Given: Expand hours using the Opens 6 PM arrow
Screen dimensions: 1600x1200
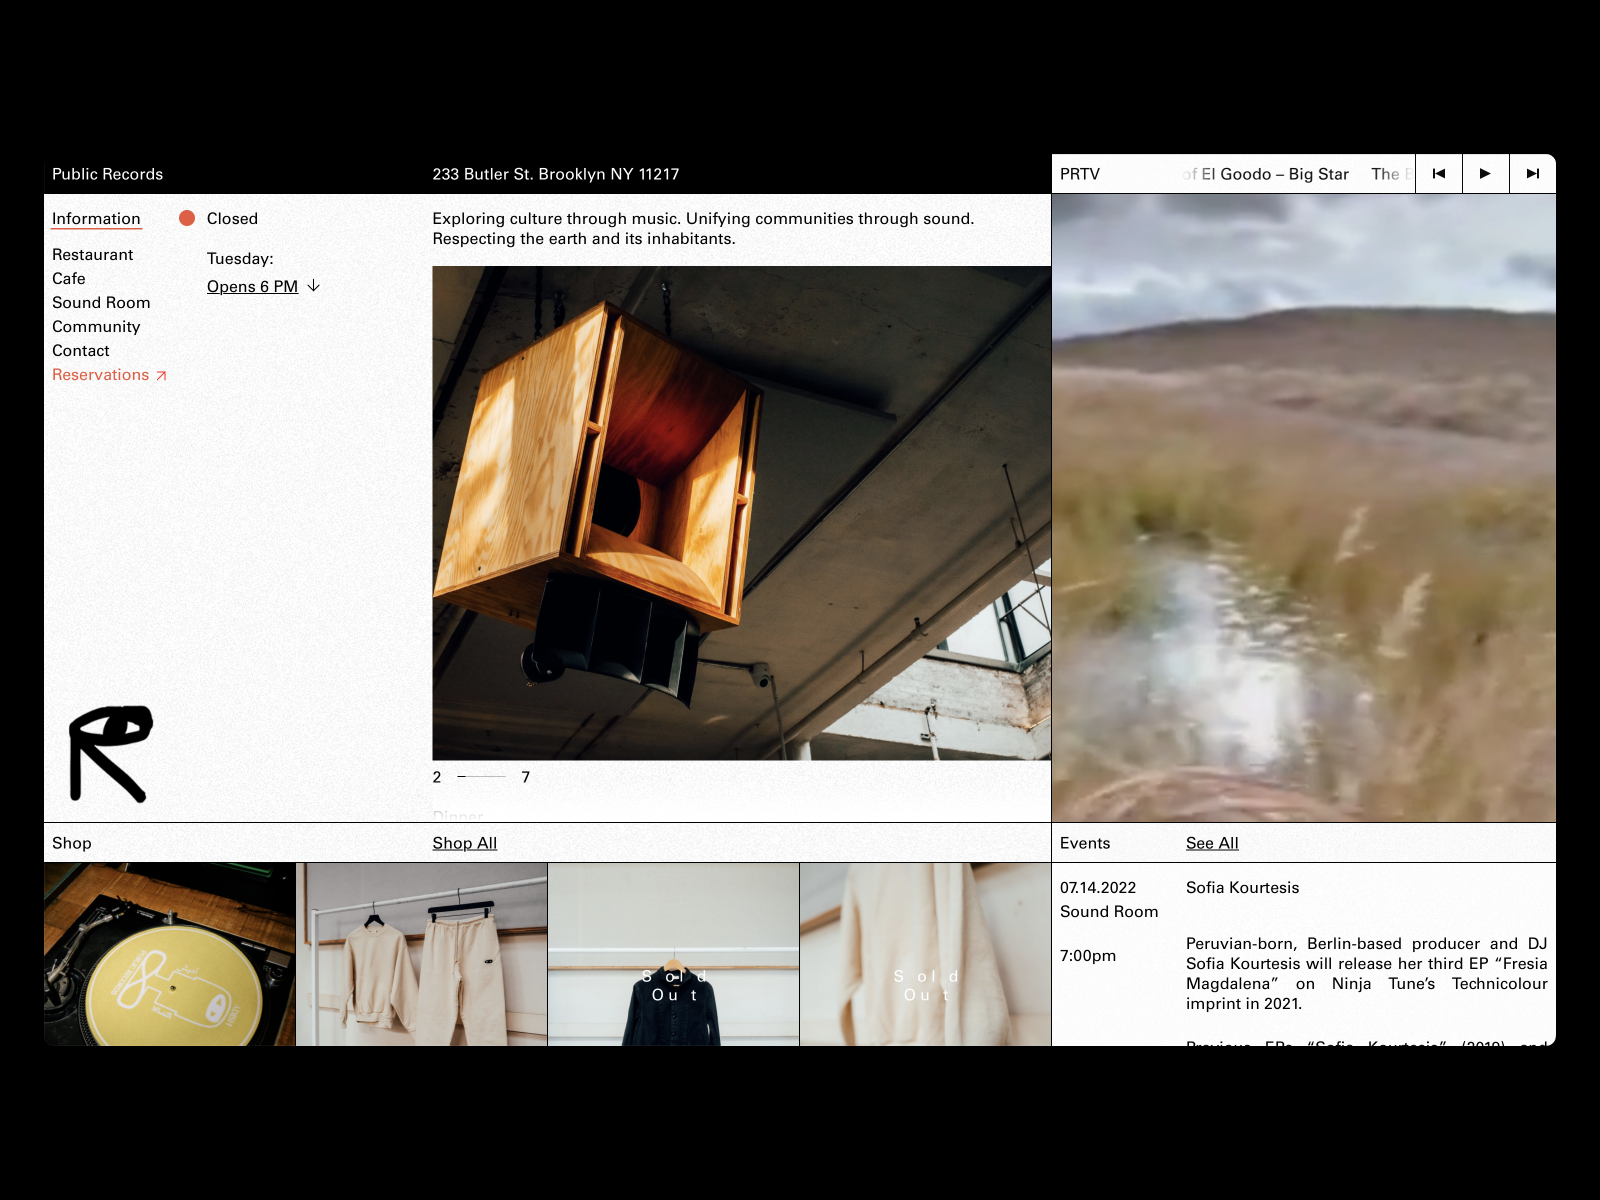Looking at the screenshot, I should coord(313,286).
